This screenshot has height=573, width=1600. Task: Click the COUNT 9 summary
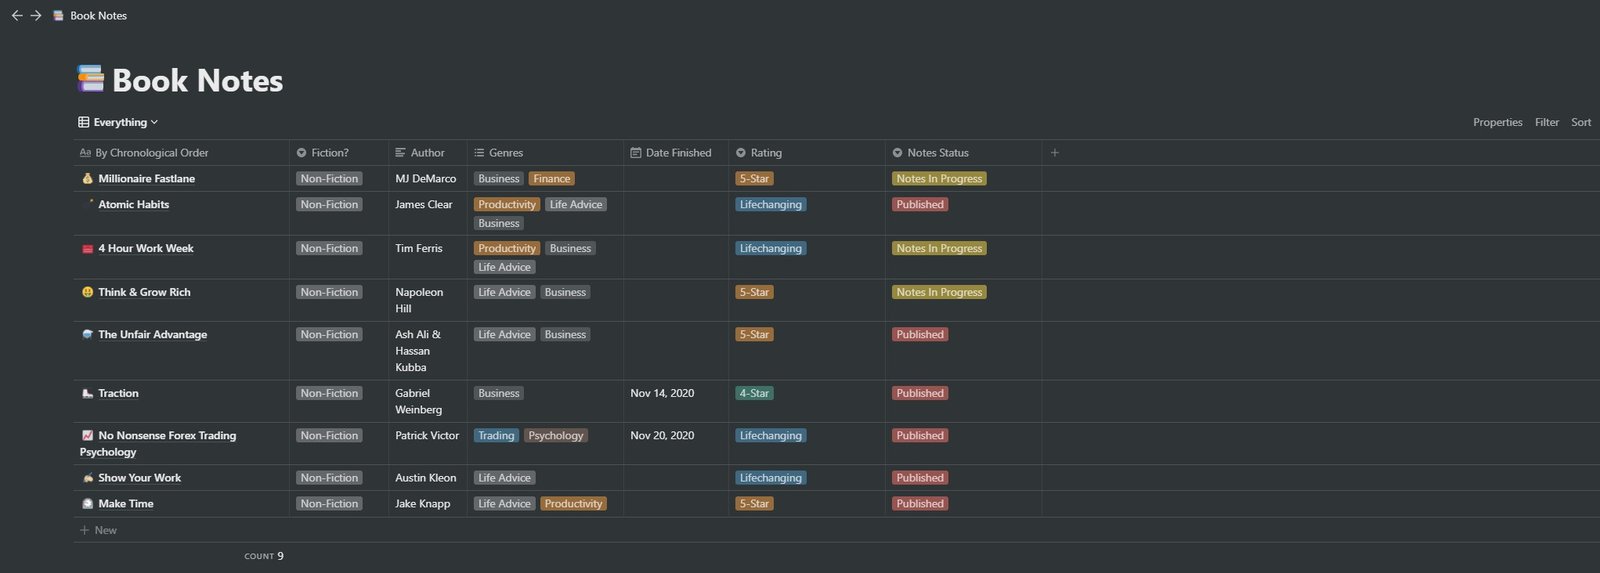pyautogui.click(x=264, y=556)
